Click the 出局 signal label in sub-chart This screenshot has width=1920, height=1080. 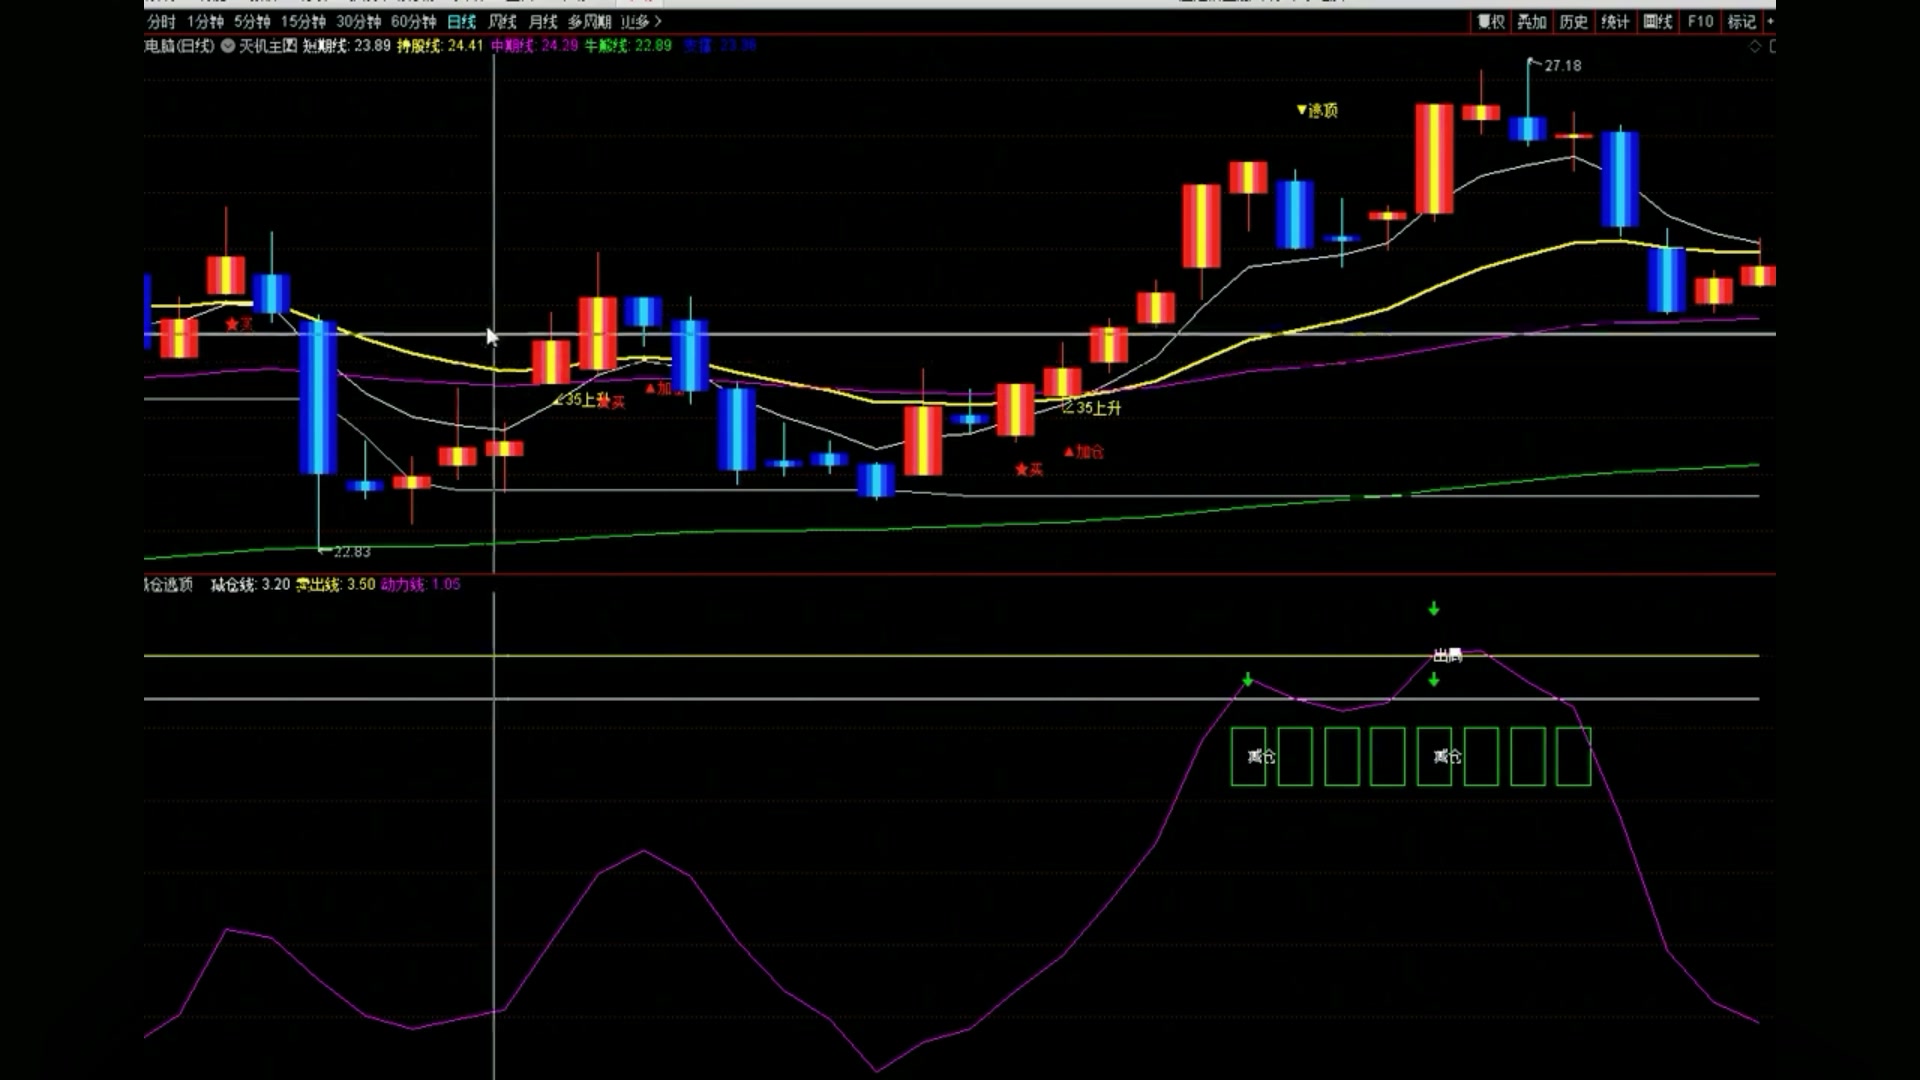(1447, 655)
